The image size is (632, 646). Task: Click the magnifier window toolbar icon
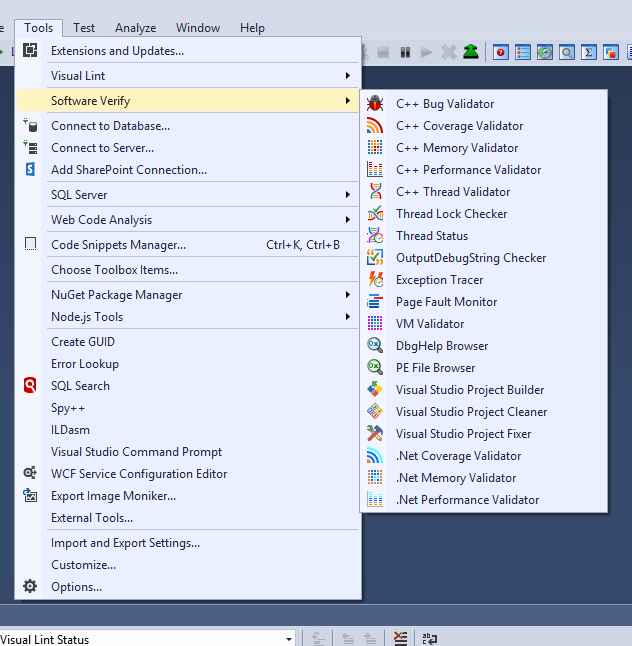566,52
